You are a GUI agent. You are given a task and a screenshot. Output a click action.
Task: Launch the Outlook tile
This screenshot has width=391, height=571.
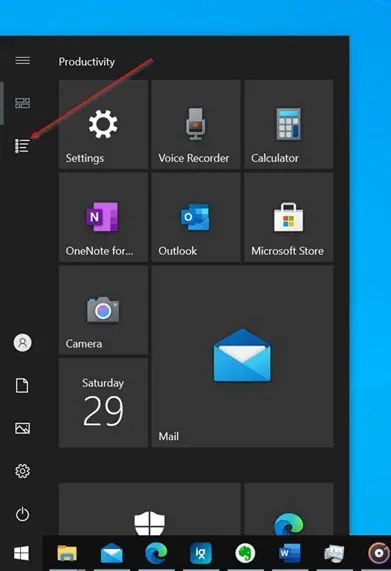tap(196, 217)
